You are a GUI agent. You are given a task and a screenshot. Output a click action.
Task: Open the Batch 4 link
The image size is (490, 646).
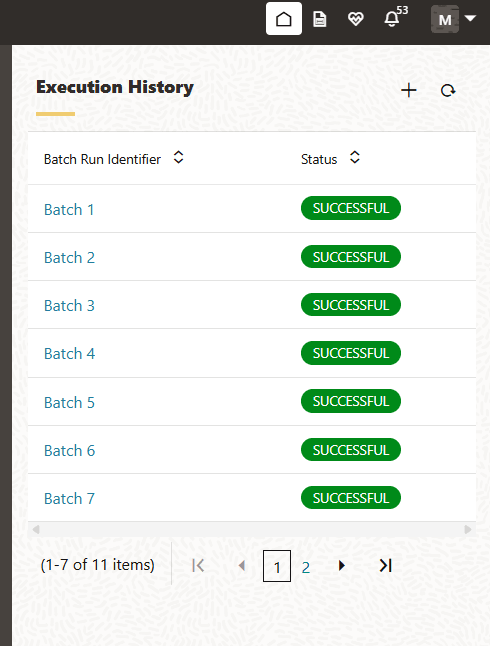69,354
